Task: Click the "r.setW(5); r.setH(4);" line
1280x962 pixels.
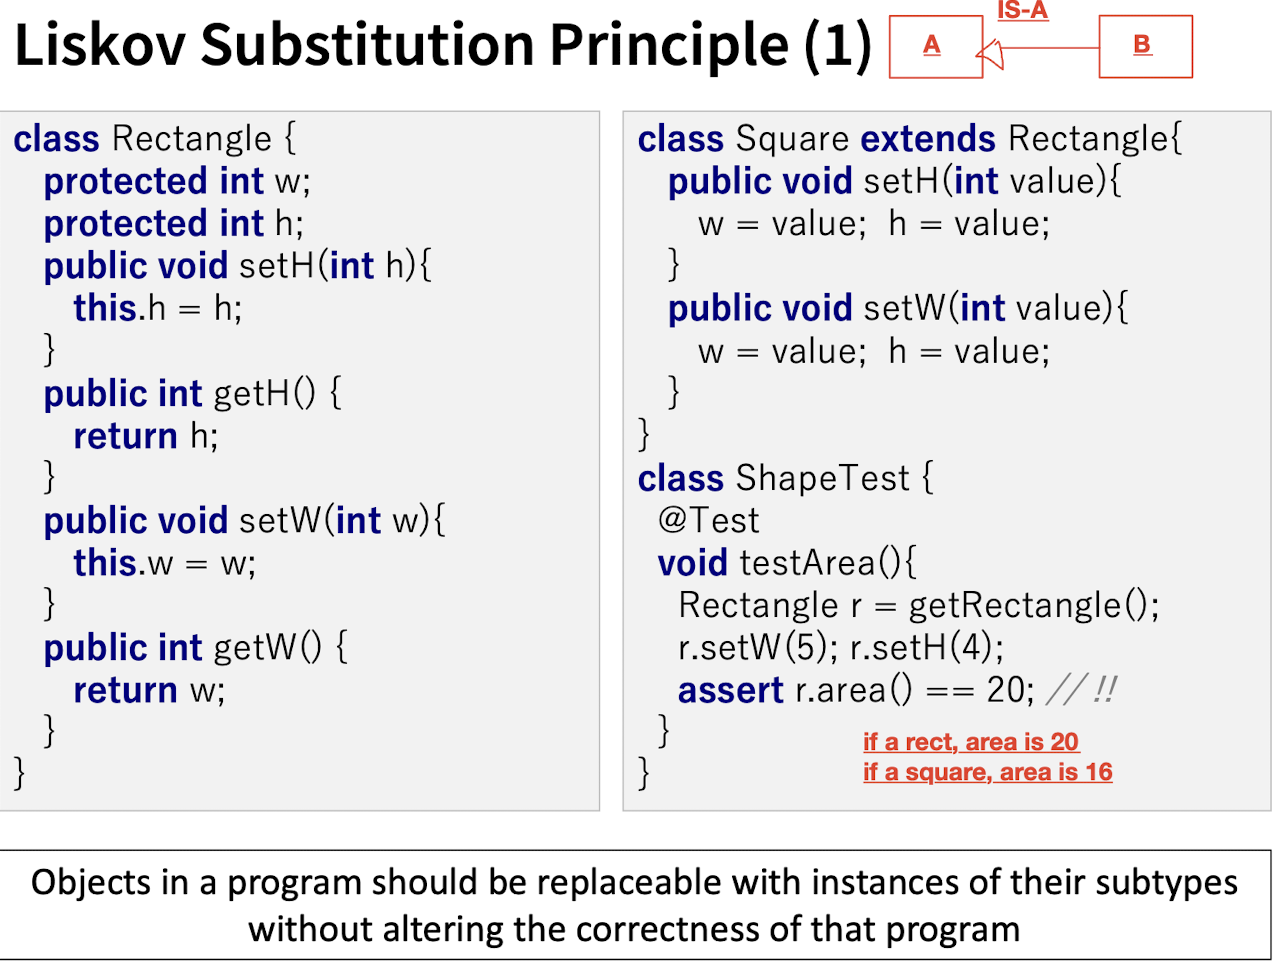Action: 840,647
